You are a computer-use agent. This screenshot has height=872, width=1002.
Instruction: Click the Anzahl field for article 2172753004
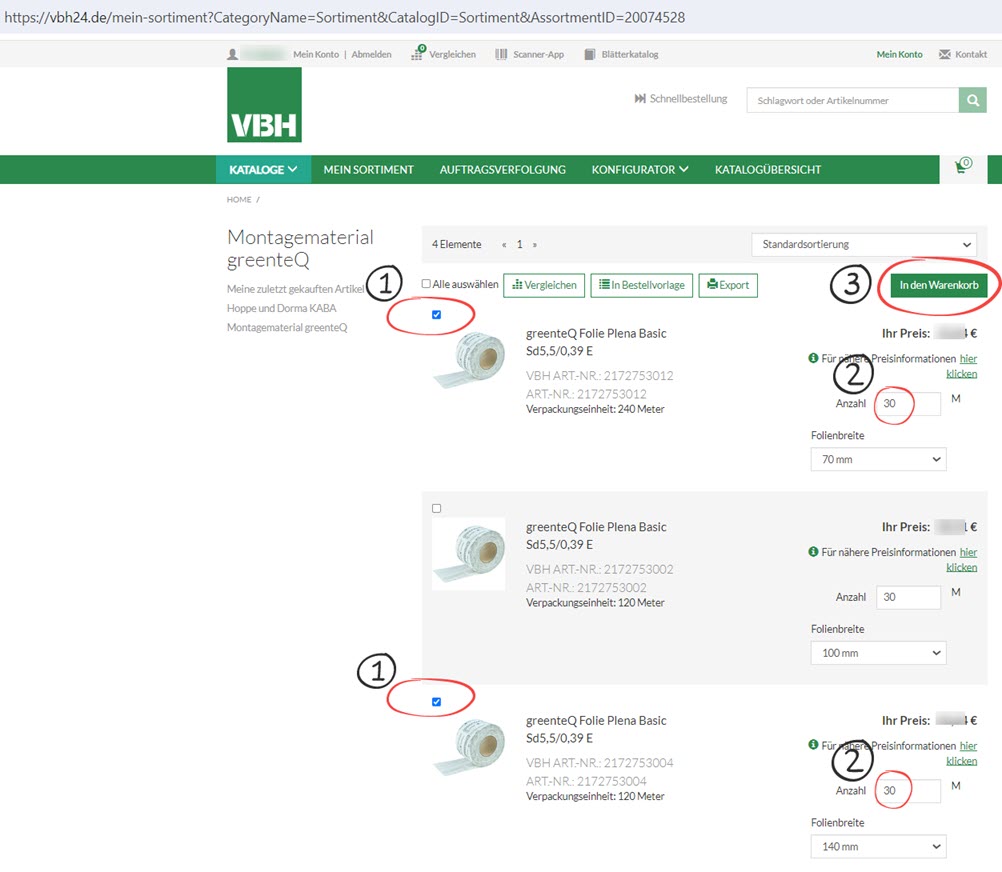tap(908, 791)
